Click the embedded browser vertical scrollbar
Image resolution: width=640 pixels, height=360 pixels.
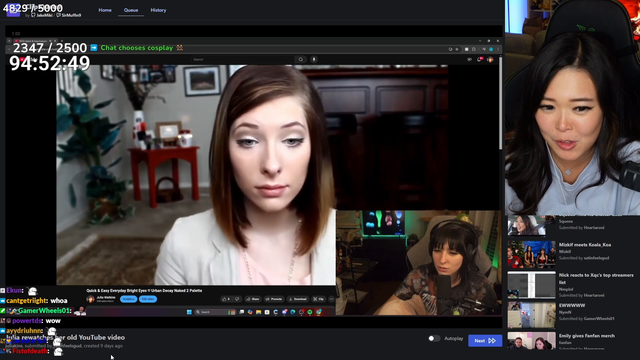pos(500,104)
